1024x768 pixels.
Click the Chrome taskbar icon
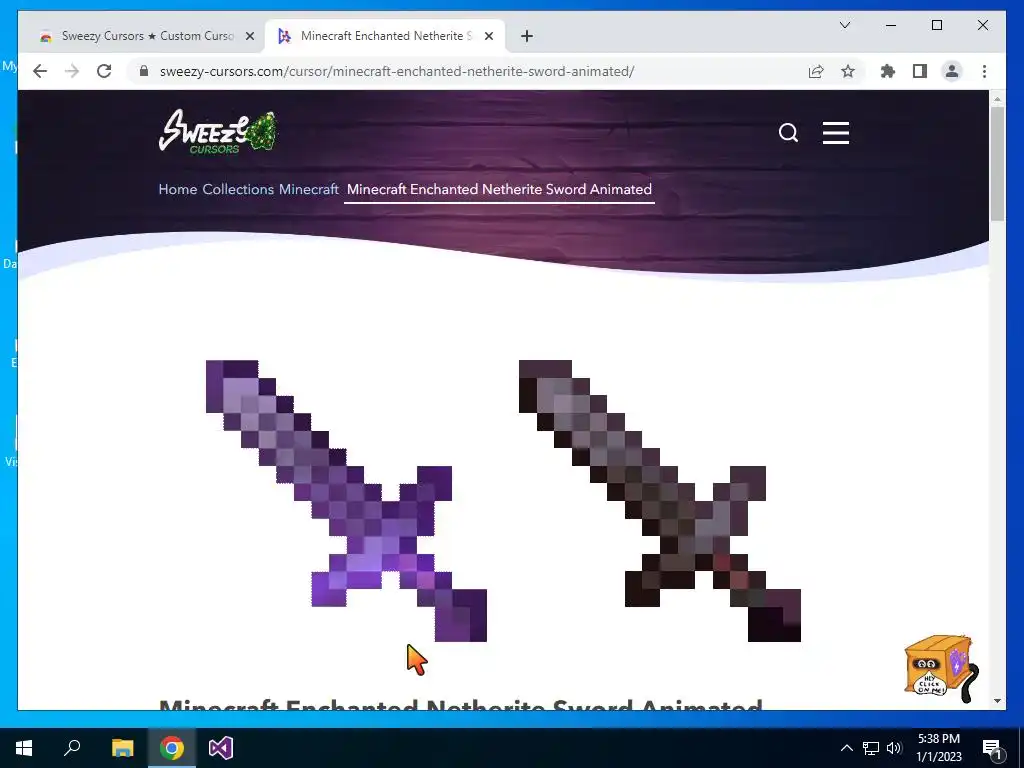tap(172, 748)
